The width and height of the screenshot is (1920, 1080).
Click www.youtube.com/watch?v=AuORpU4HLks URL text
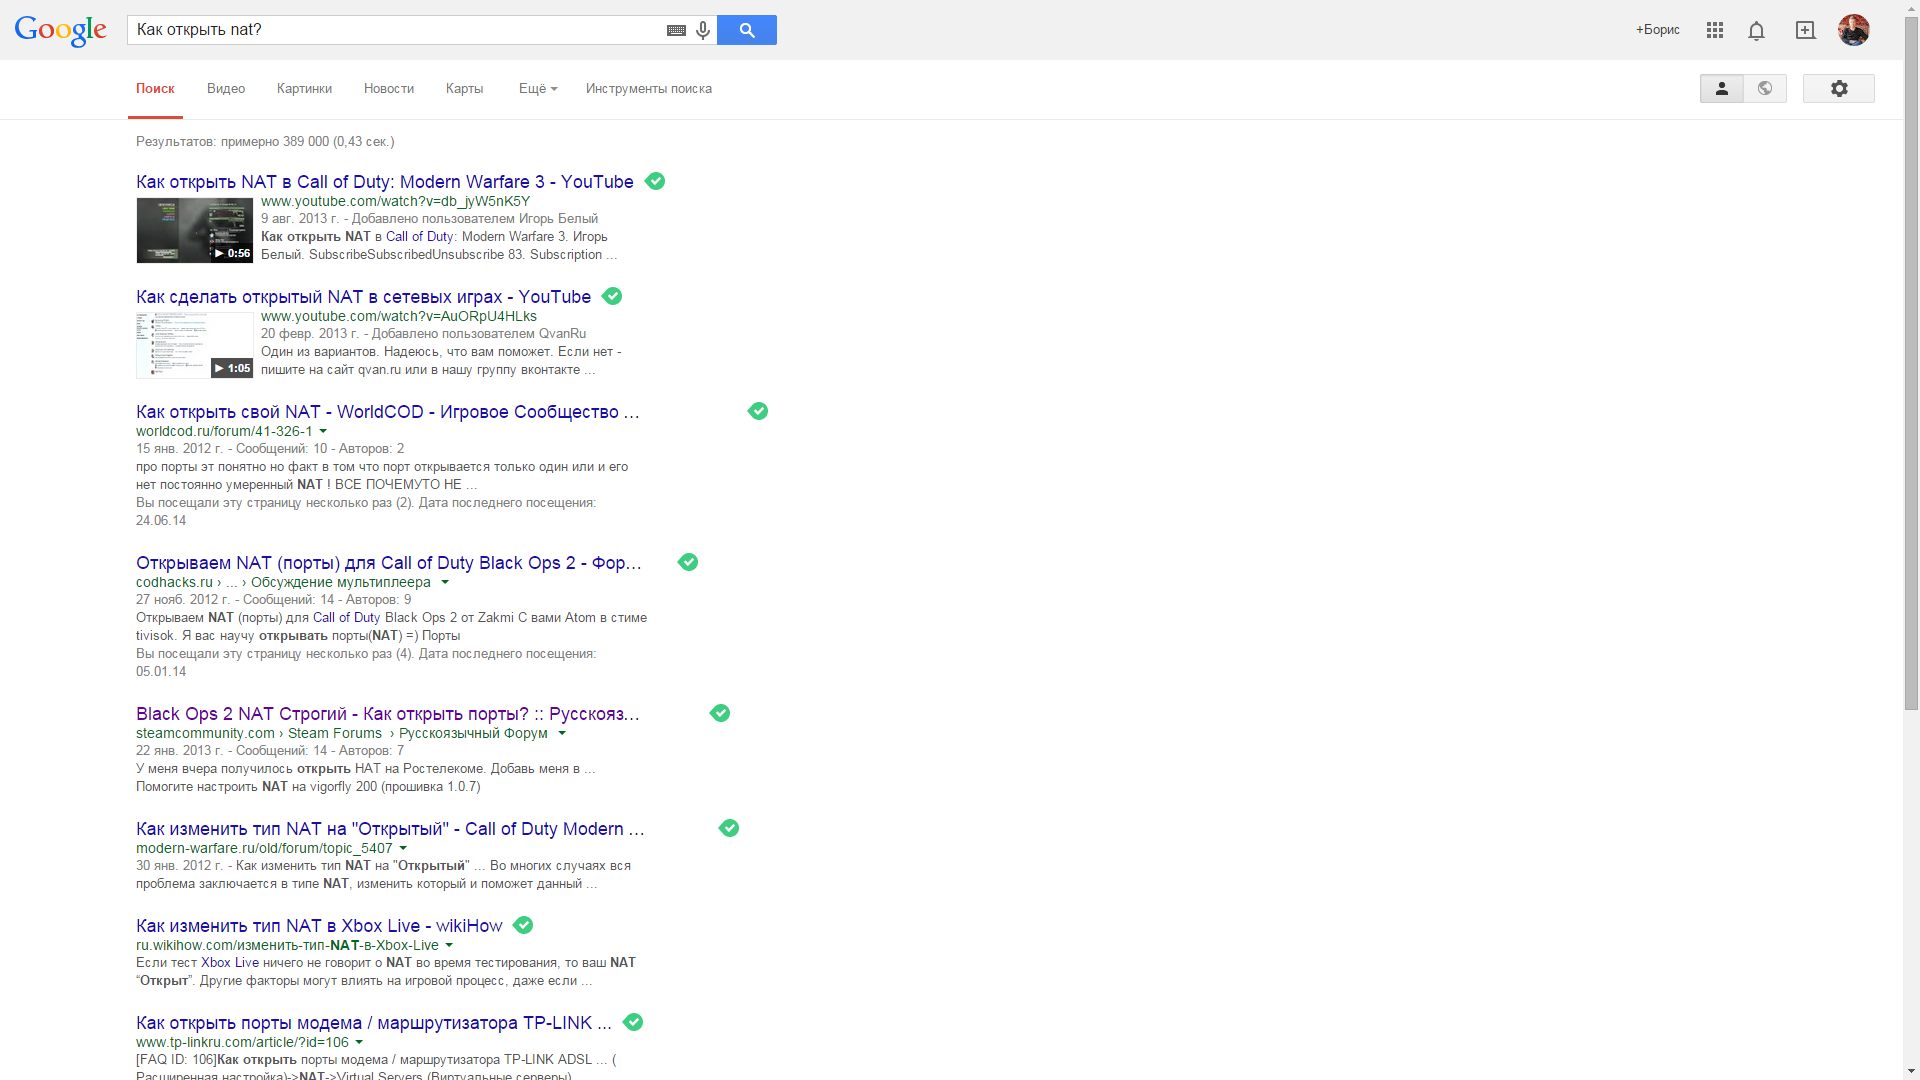click(399, 316)
